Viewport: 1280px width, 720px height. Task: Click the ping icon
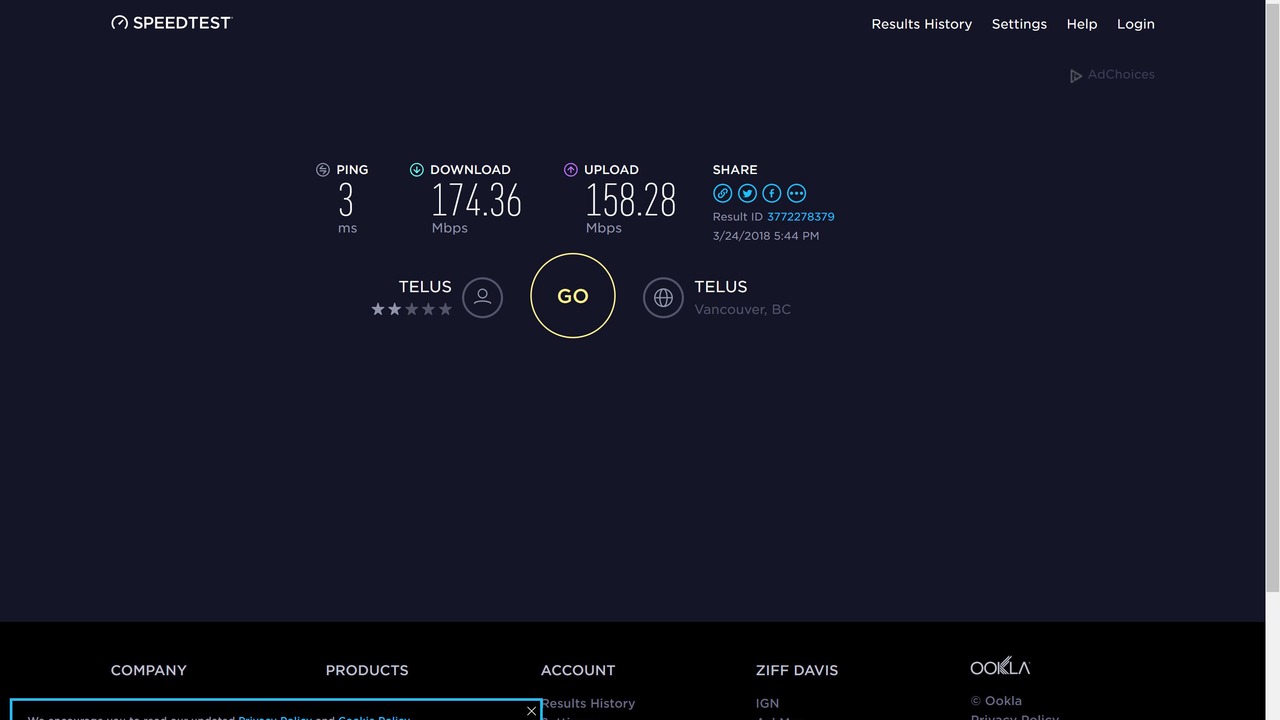tap(323, 170)
